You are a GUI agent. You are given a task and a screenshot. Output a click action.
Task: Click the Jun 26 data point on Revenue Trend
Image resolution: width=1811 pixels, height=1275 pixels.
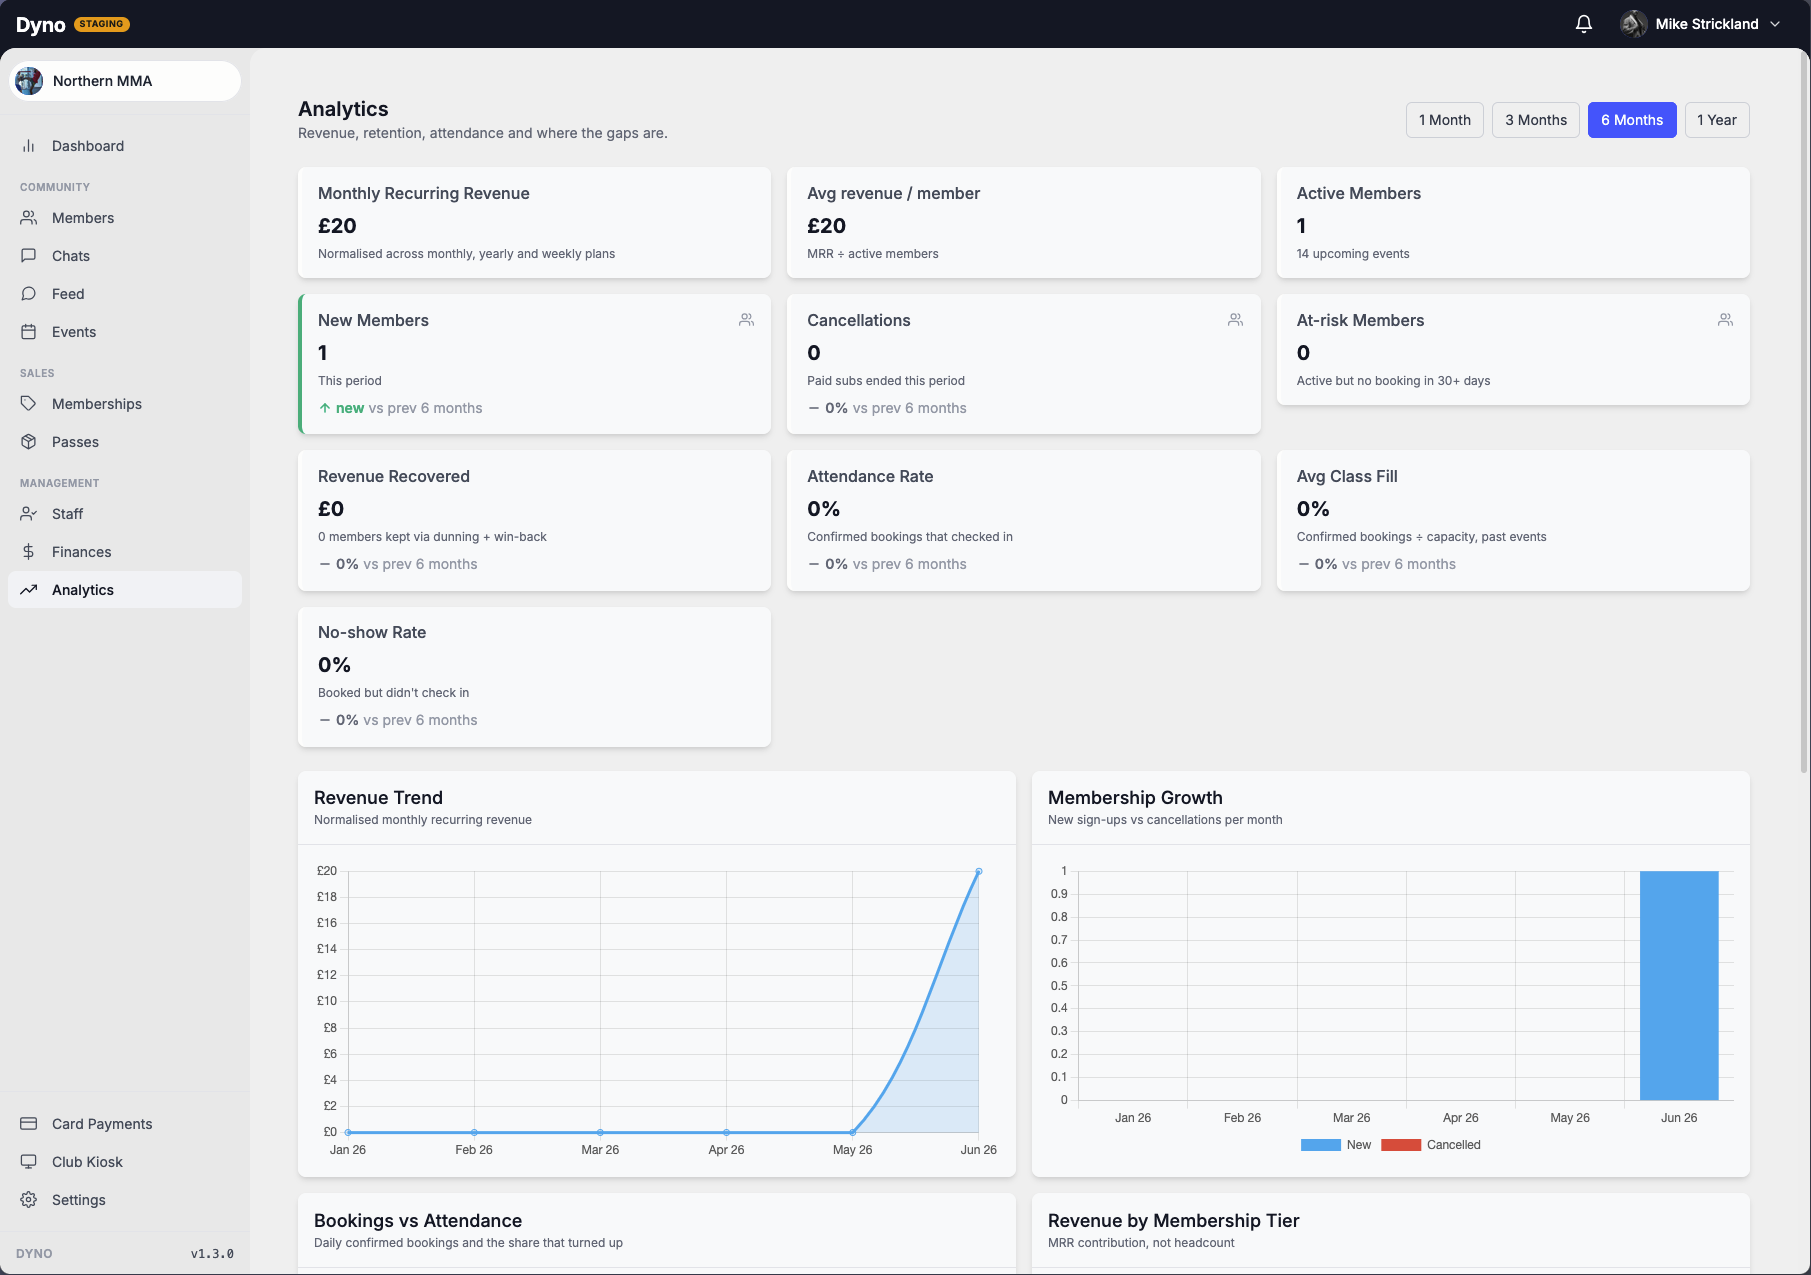(978, 871)
